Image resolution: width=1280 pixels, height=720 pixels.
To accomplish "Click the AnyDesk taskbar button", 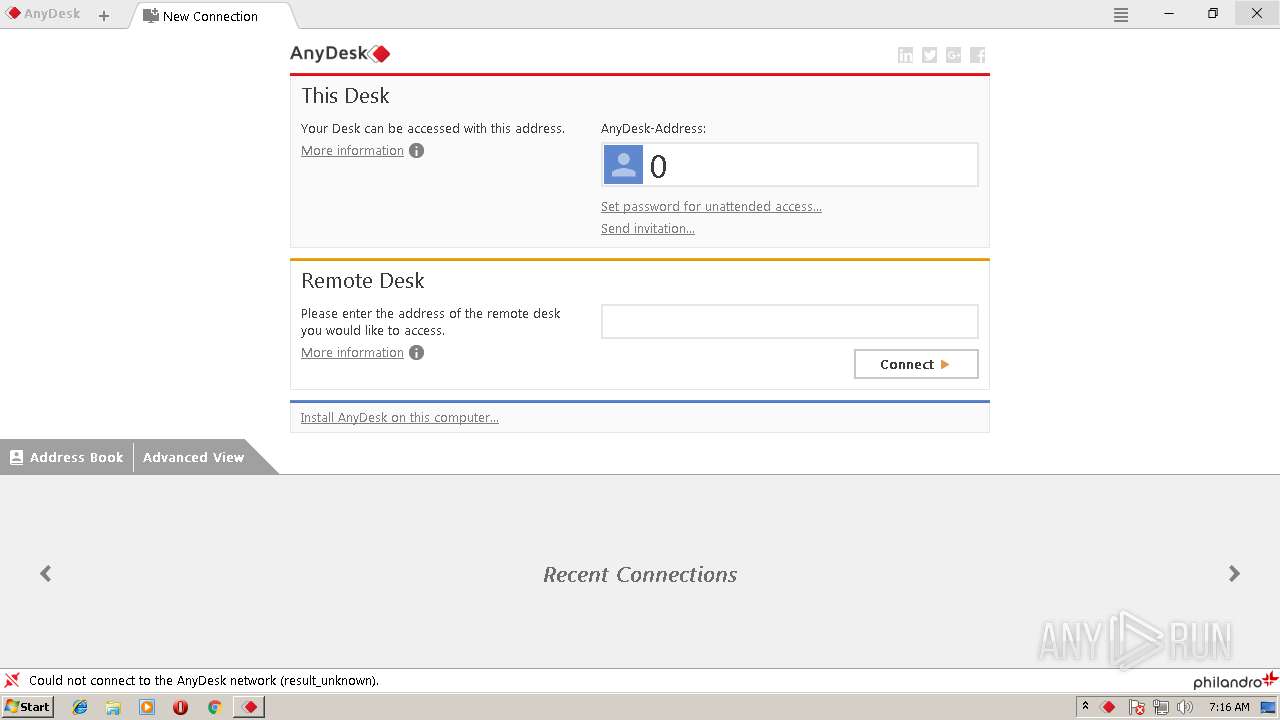I will [x=249, y=707].
